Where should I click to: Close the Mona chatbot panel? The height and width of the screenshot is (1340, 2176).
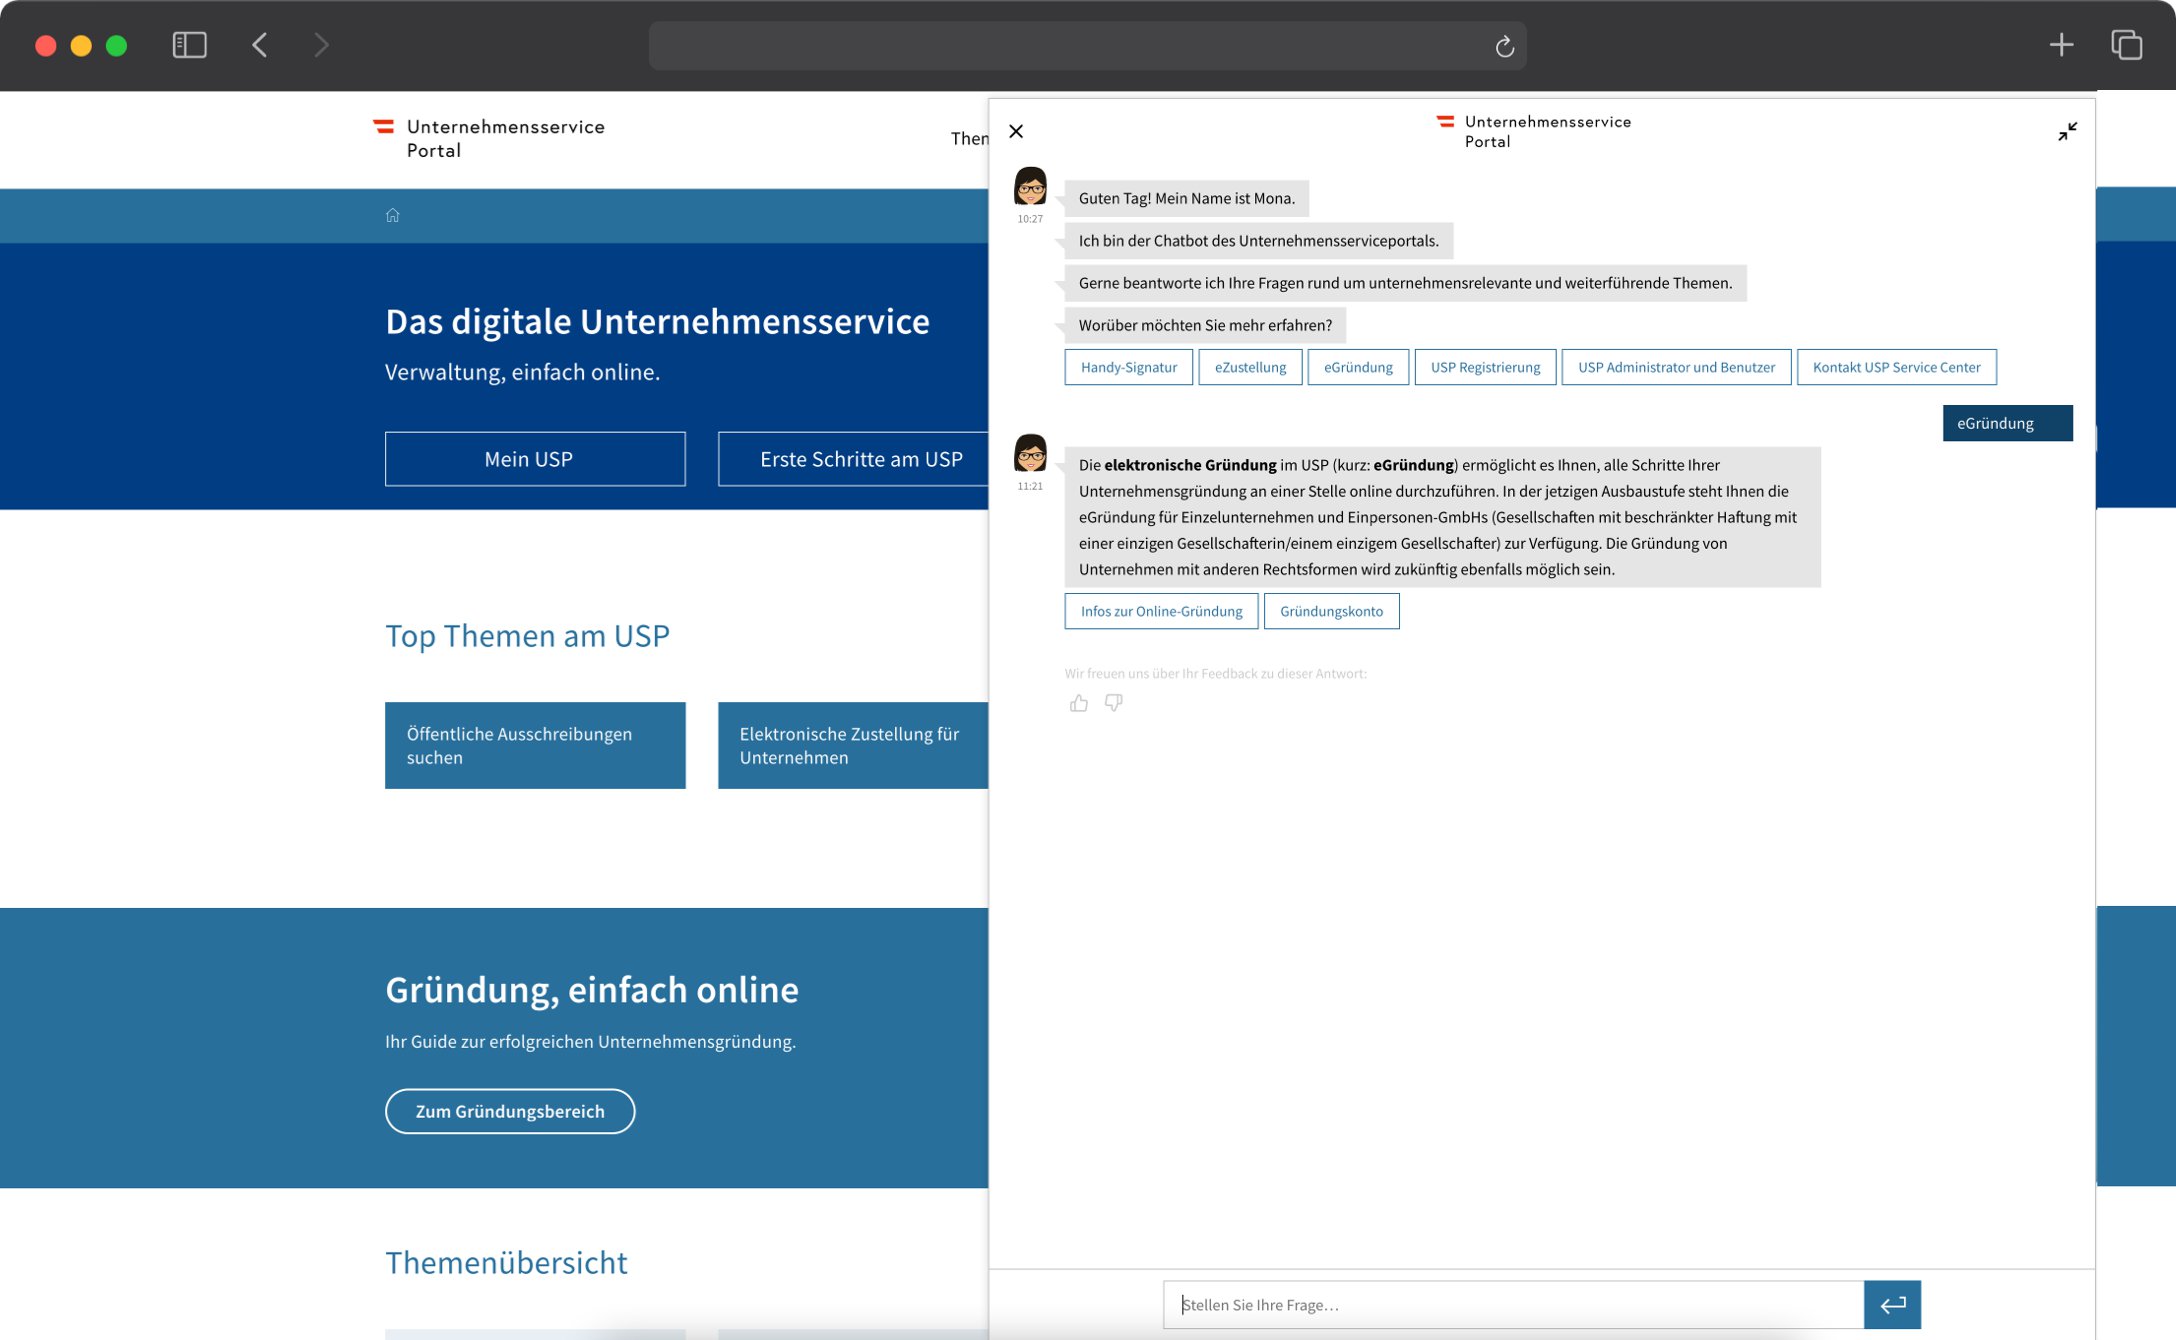(x=1016, y=131)
